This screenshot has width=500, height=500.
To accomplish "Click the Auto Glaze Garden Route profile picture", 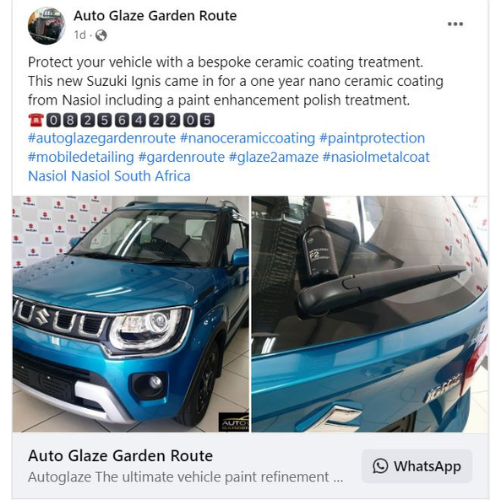I will (x=47, y=26).
